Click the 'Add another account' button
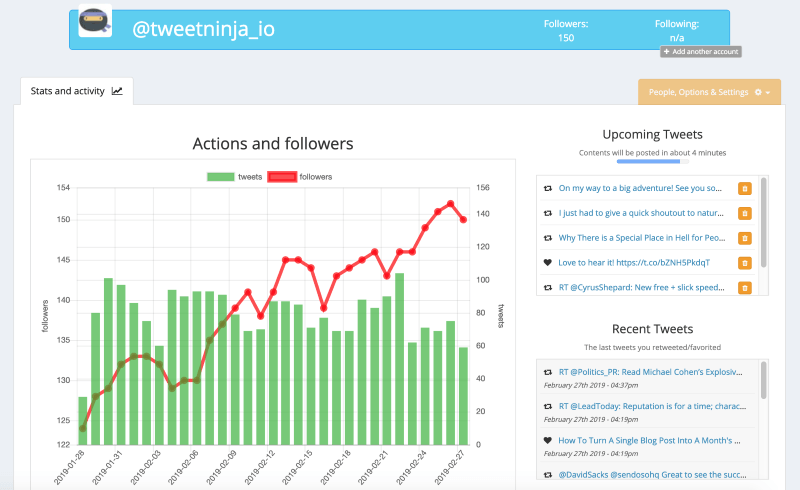800x490 pixels. click(x=699, y=51)
